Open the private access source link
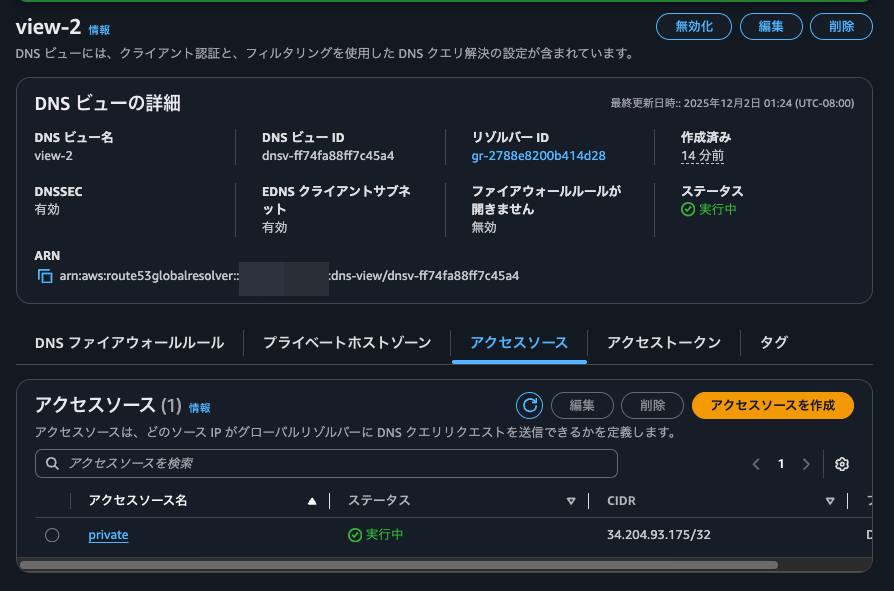Image resolution: width=894 pixels, height=591 pixels. pyautogui.click(x=108, y=535)
